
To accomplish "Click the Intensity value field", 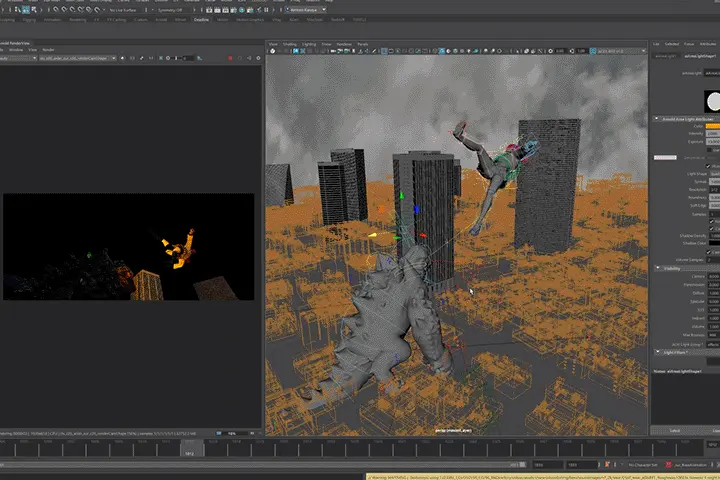I will [713, 134].
